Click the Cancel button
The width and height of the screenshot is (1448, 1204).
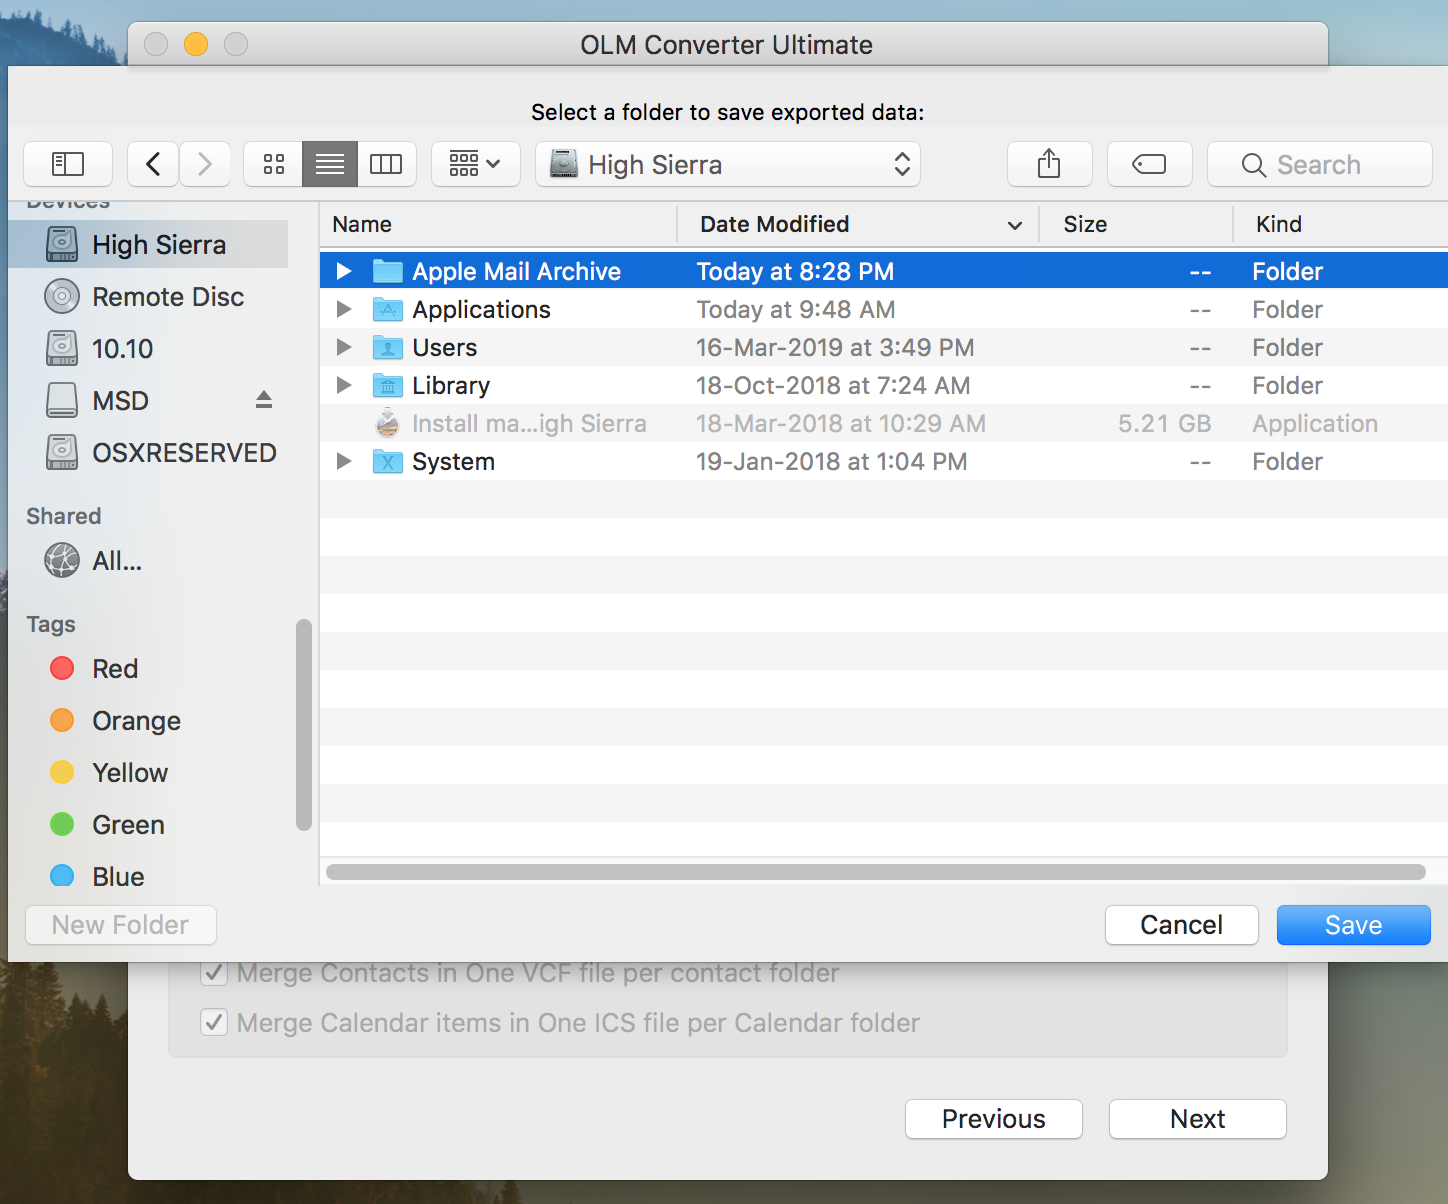tap(1182, 925)
